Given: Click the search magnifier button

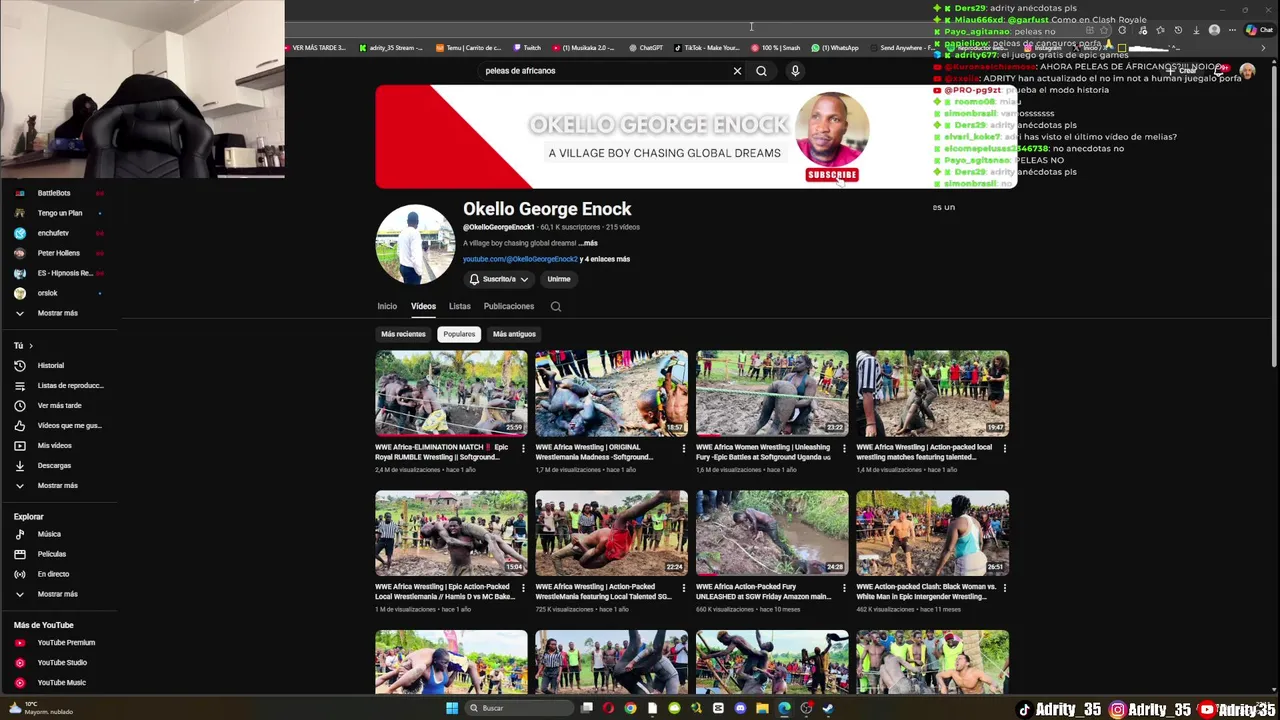Looking at the screenshot, I should (x=761, y=71).
